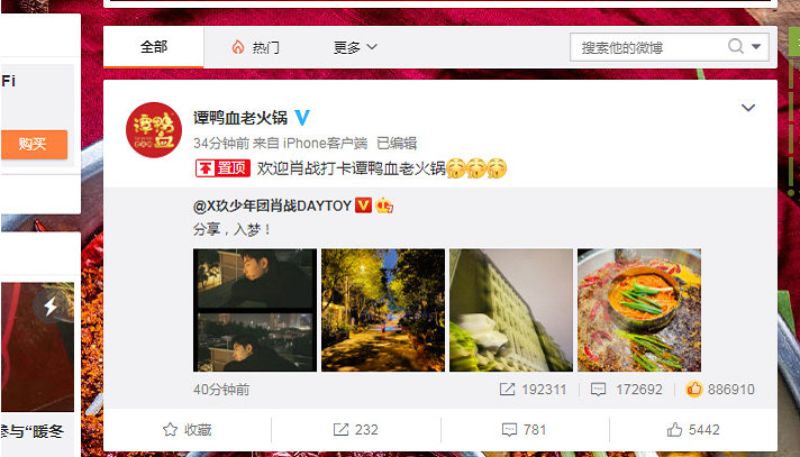This screenshot has width=800, height=457.
Task: Open search box dropdown arrow
Action: click(x=756, y=46)
